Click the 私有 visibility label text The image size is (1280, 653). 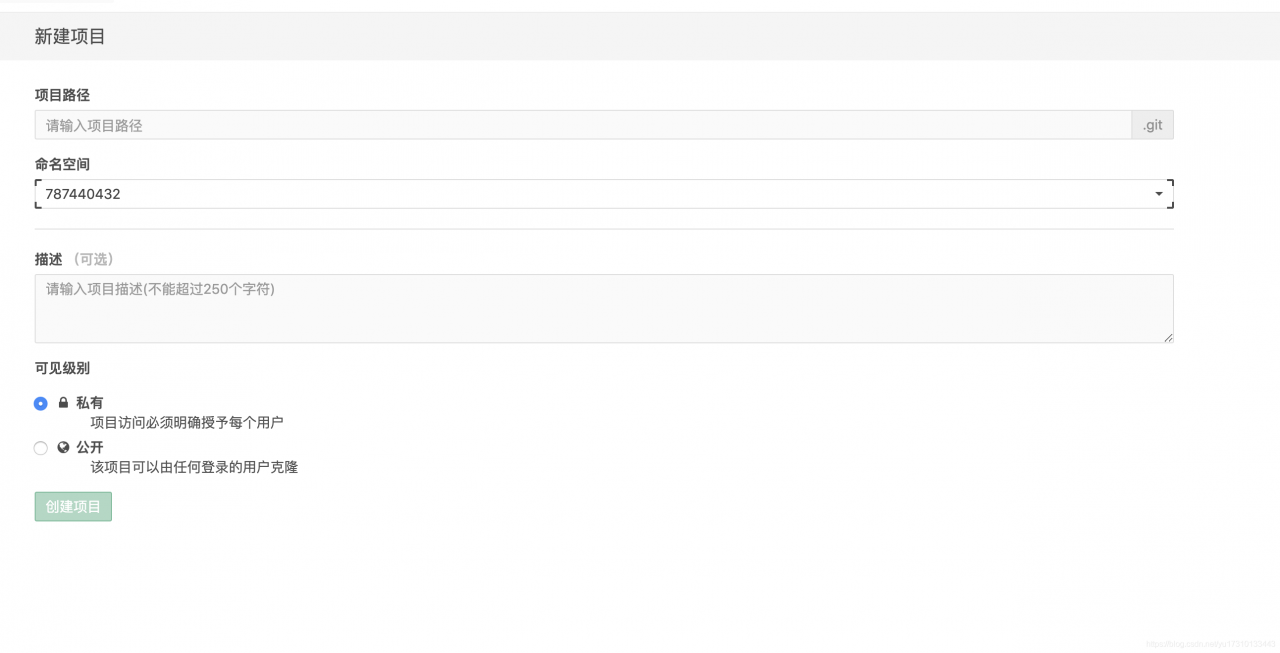pyautogui.click(x=90, y=403)
